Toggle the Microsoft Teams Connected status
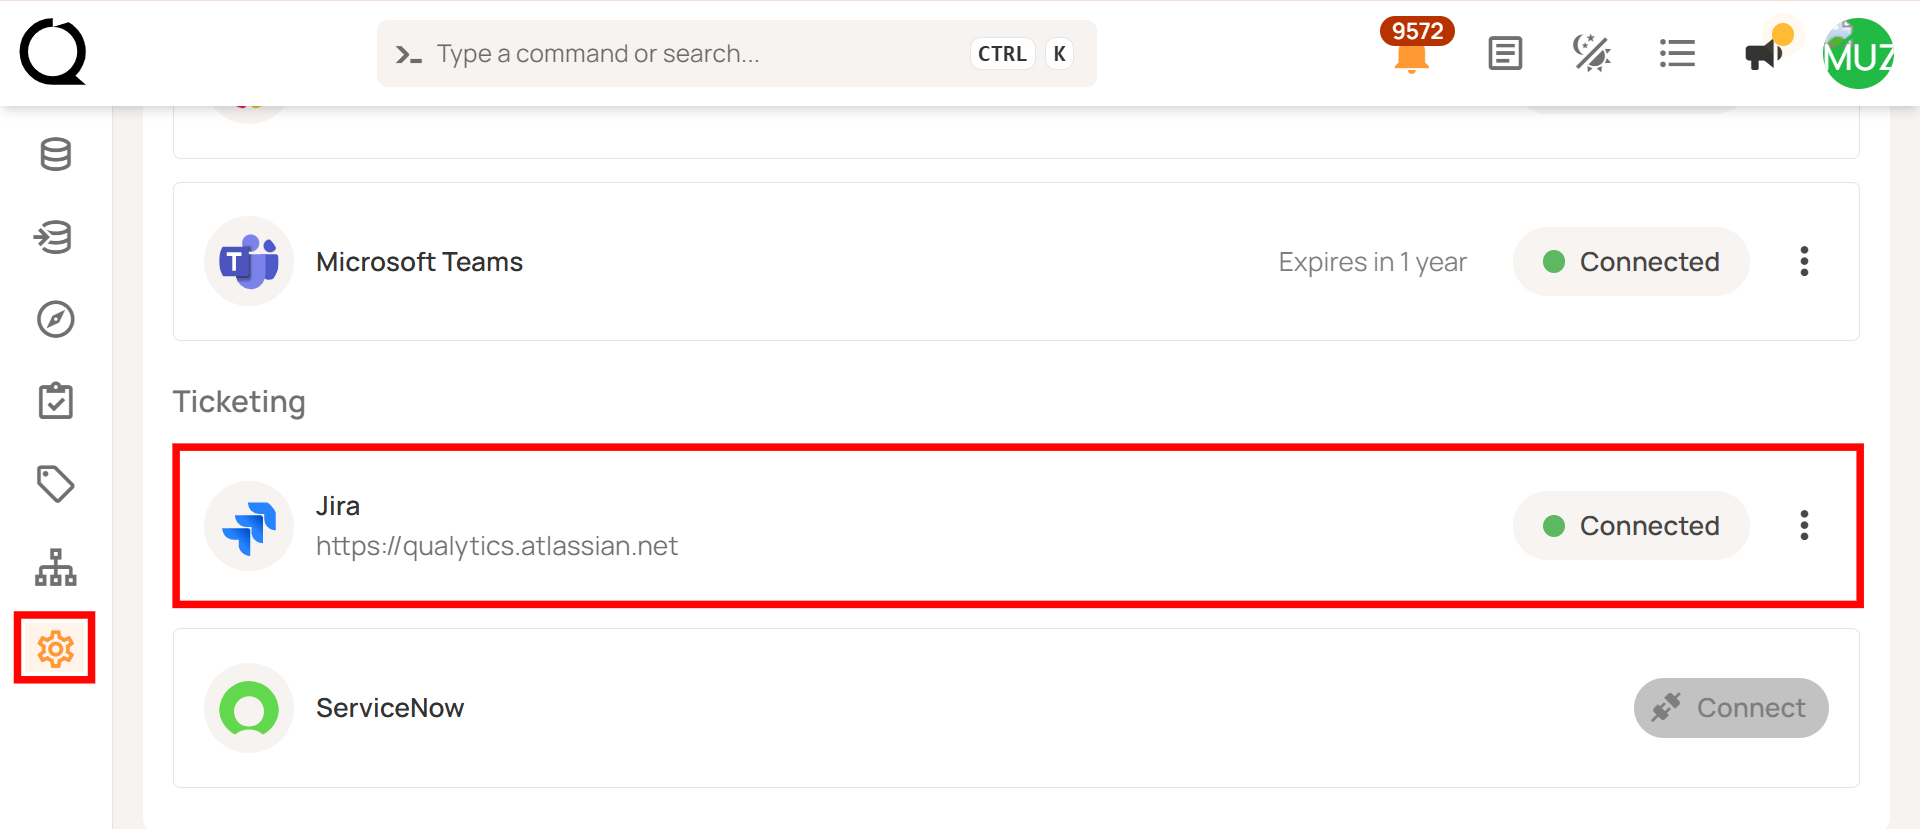 pos(1630,261)
